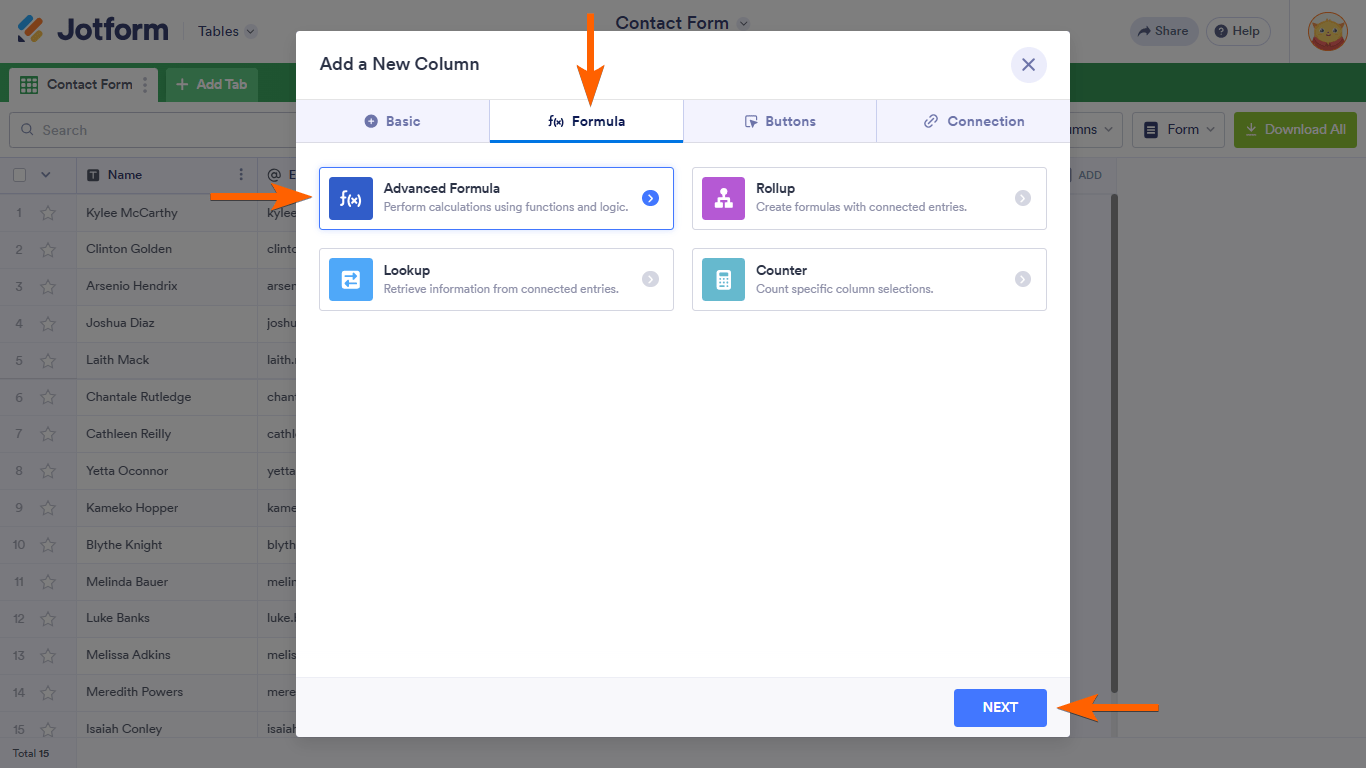Choose the purple Rollup icon
This screenshot has height=768, width=1366.
point(723,198)
